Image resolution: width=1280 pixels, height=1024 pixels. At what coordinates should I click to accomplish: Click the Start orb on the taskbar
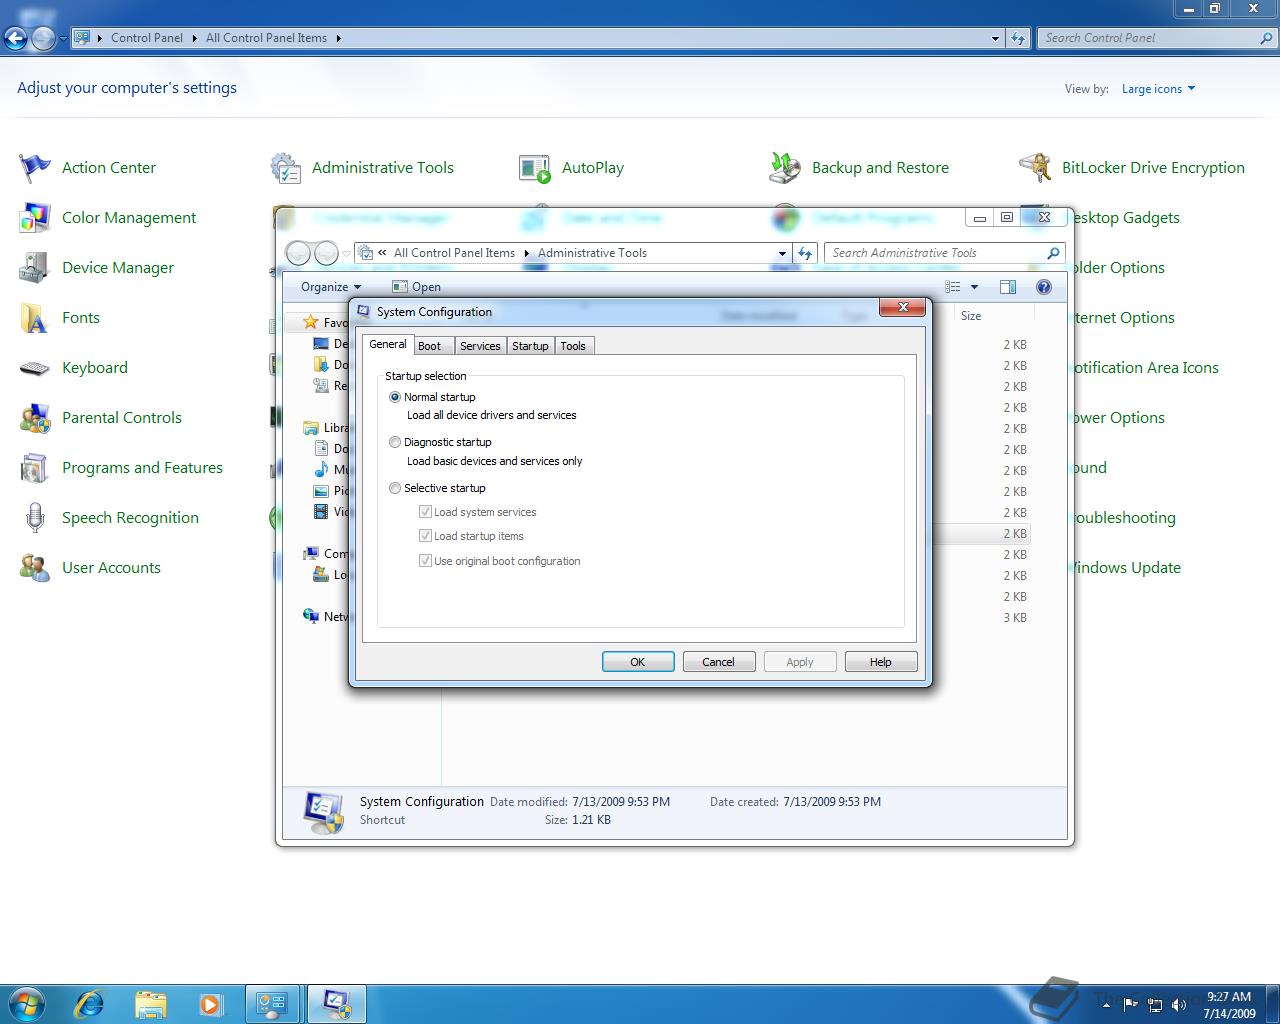pyautogui.click(x=27, y=1003)
